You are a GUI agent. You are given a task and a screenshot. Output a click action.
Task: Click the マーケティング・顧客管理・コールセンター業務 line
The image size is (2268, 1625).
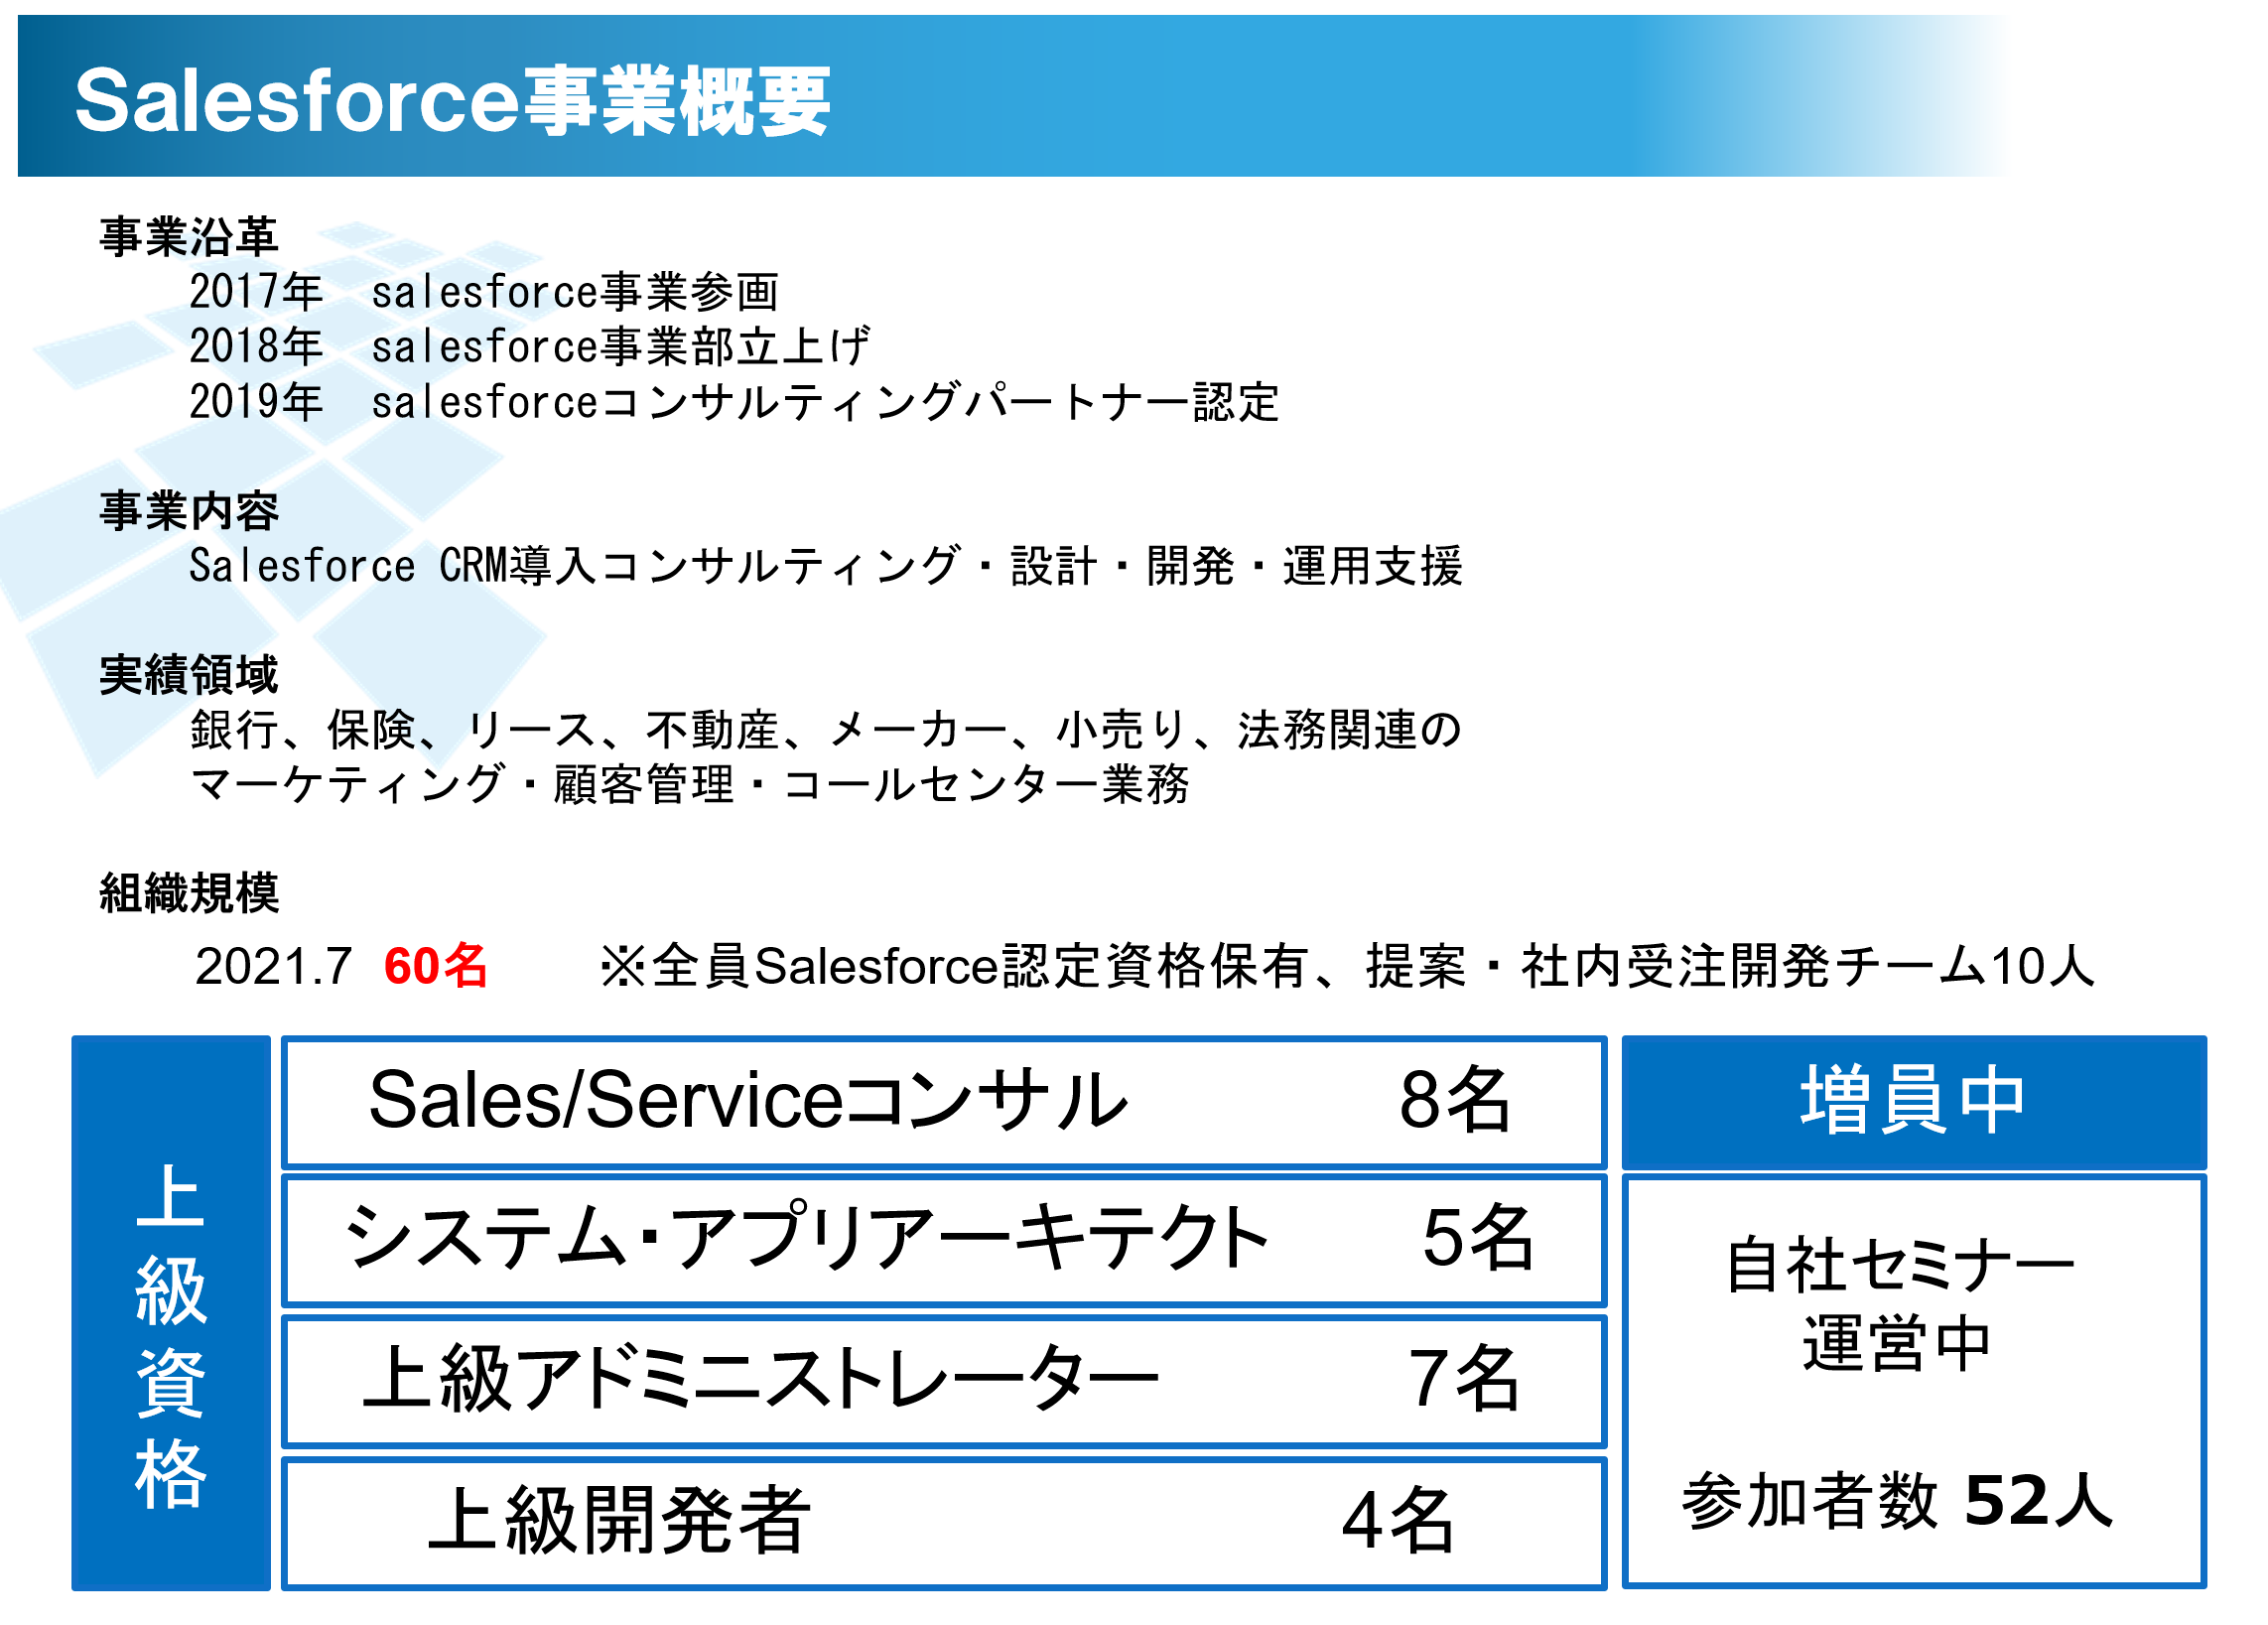(690, 784)
